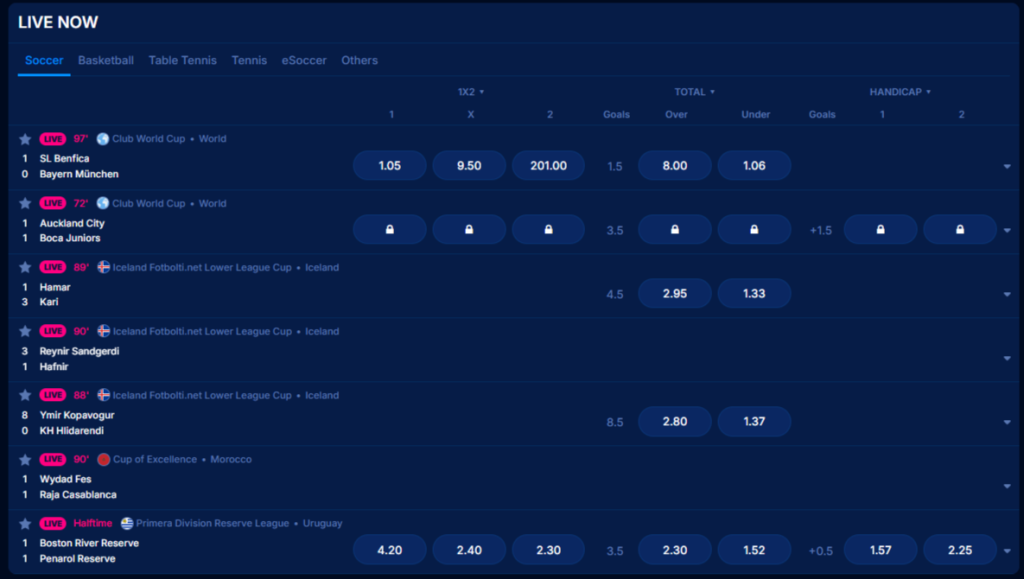Click the locked handicap odds for Boca Juniors match

(x=880, y=229)
